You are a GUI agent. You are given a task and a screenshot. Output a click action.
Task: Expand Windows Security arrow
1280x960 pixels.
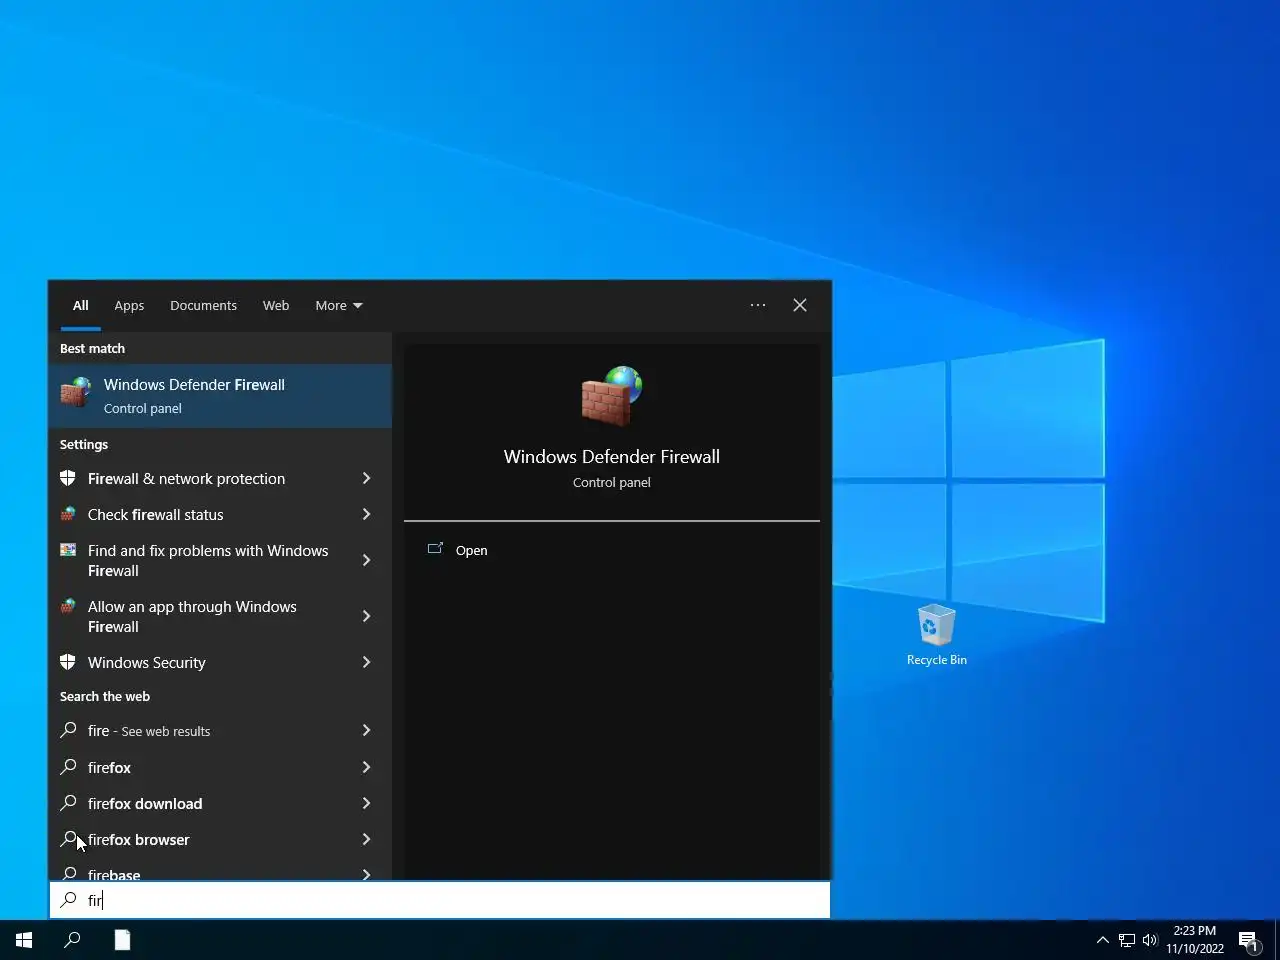(366, 662)
